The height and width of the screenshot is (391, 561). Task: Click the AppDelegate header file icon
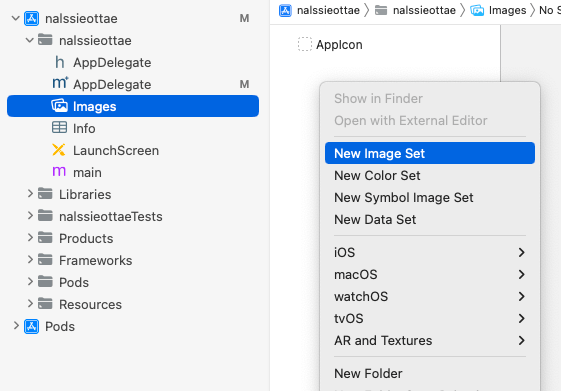click(x=60, y=62)
